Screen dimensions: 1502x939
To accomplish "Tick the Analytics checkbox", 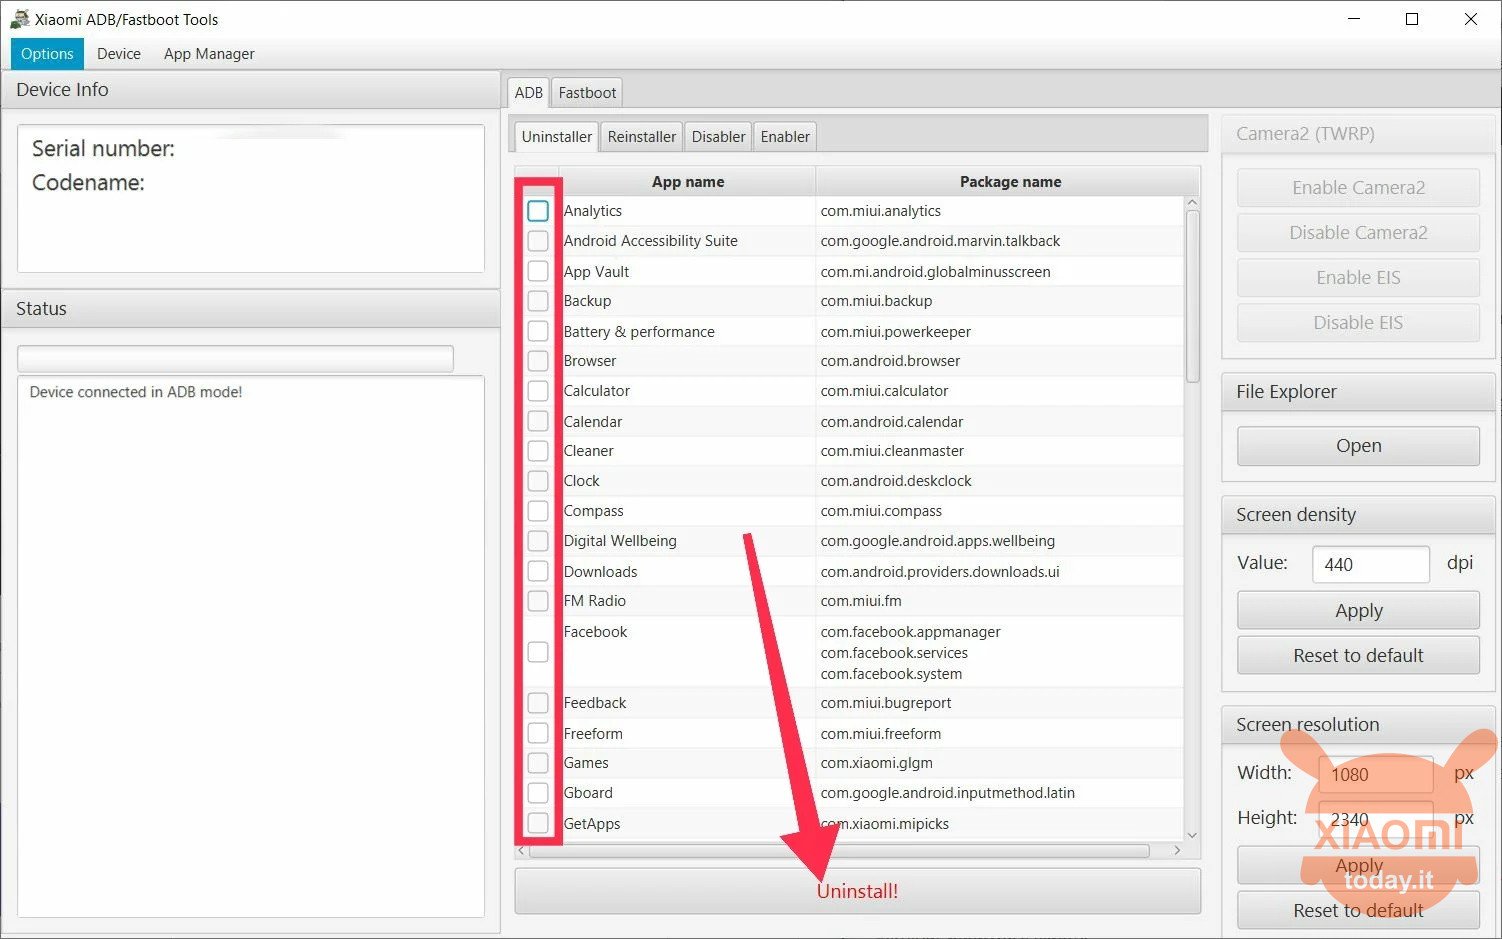I will [x=538, y=211].
